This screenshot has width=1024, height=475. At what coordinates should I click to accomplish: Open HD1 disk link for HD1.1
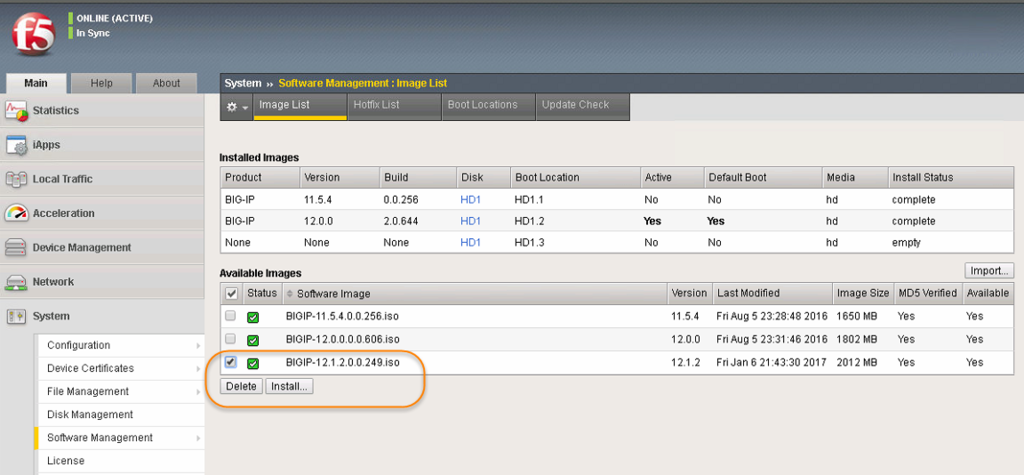(x=470, y=200)
